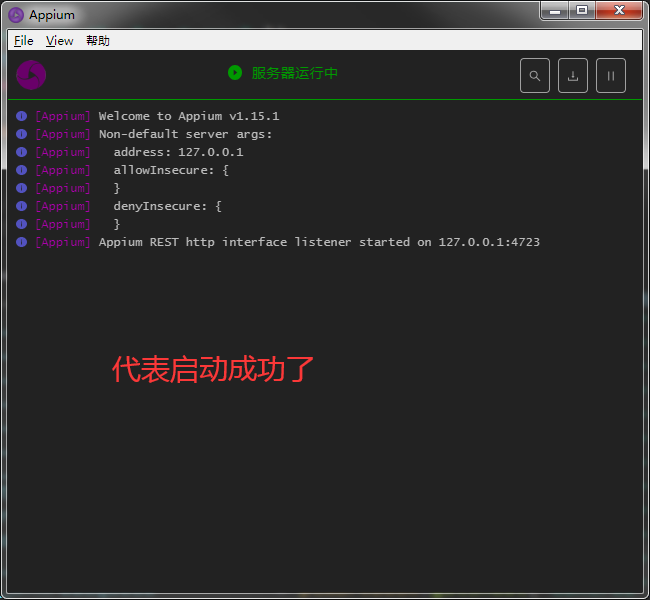Select the 'Non-default server args:' log line
The height and width of the screenshot is (600, 650).
click(185, 134)
